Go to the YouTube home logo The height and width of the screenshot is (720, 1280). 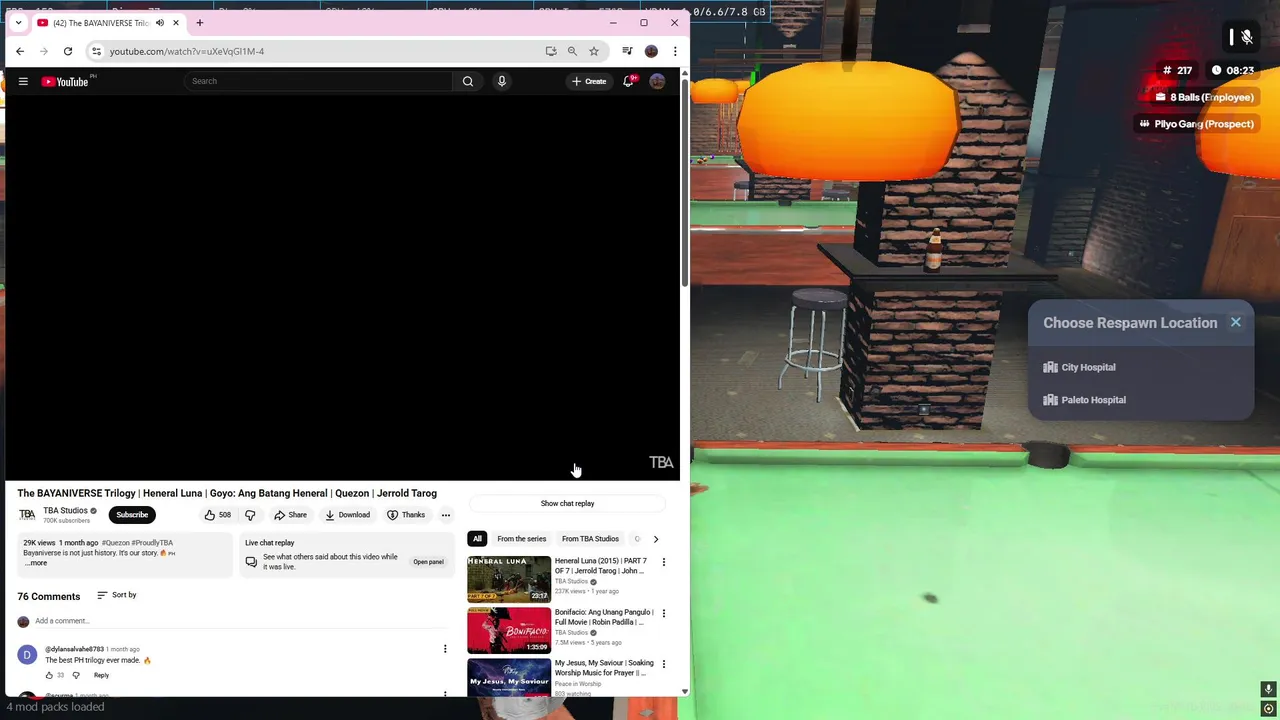[65, 81]
